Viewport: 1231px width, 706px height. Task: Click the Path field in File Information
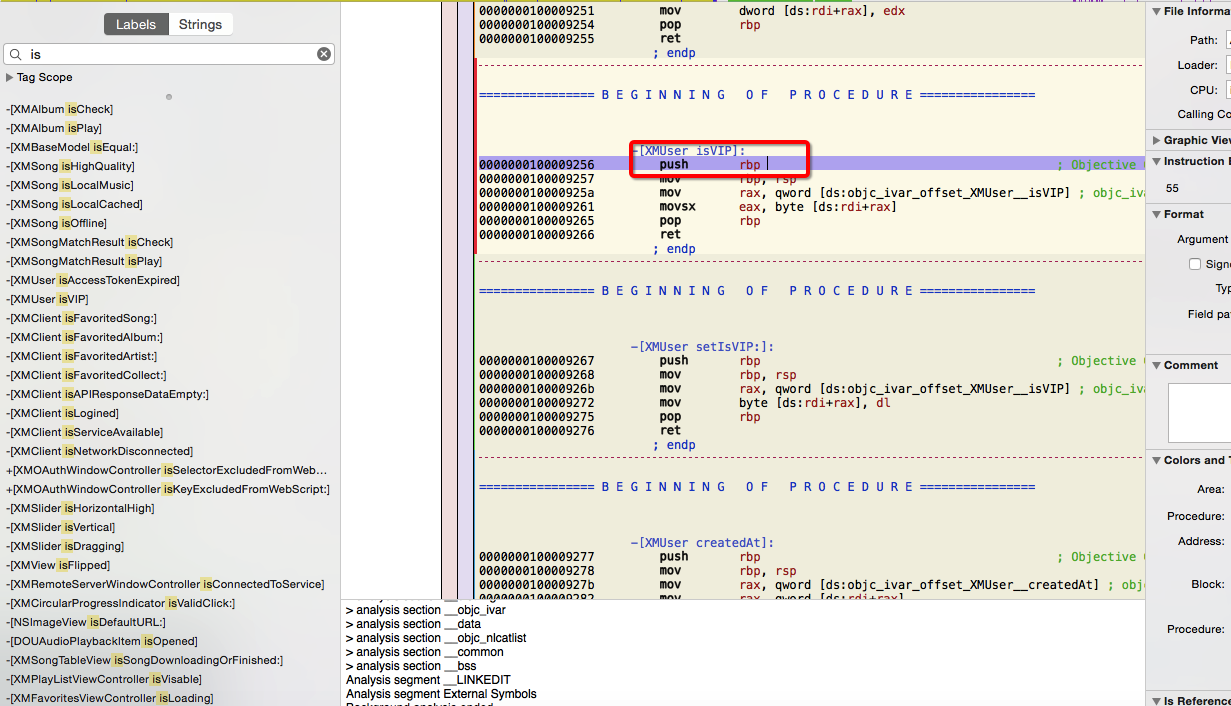point(1228,40)
